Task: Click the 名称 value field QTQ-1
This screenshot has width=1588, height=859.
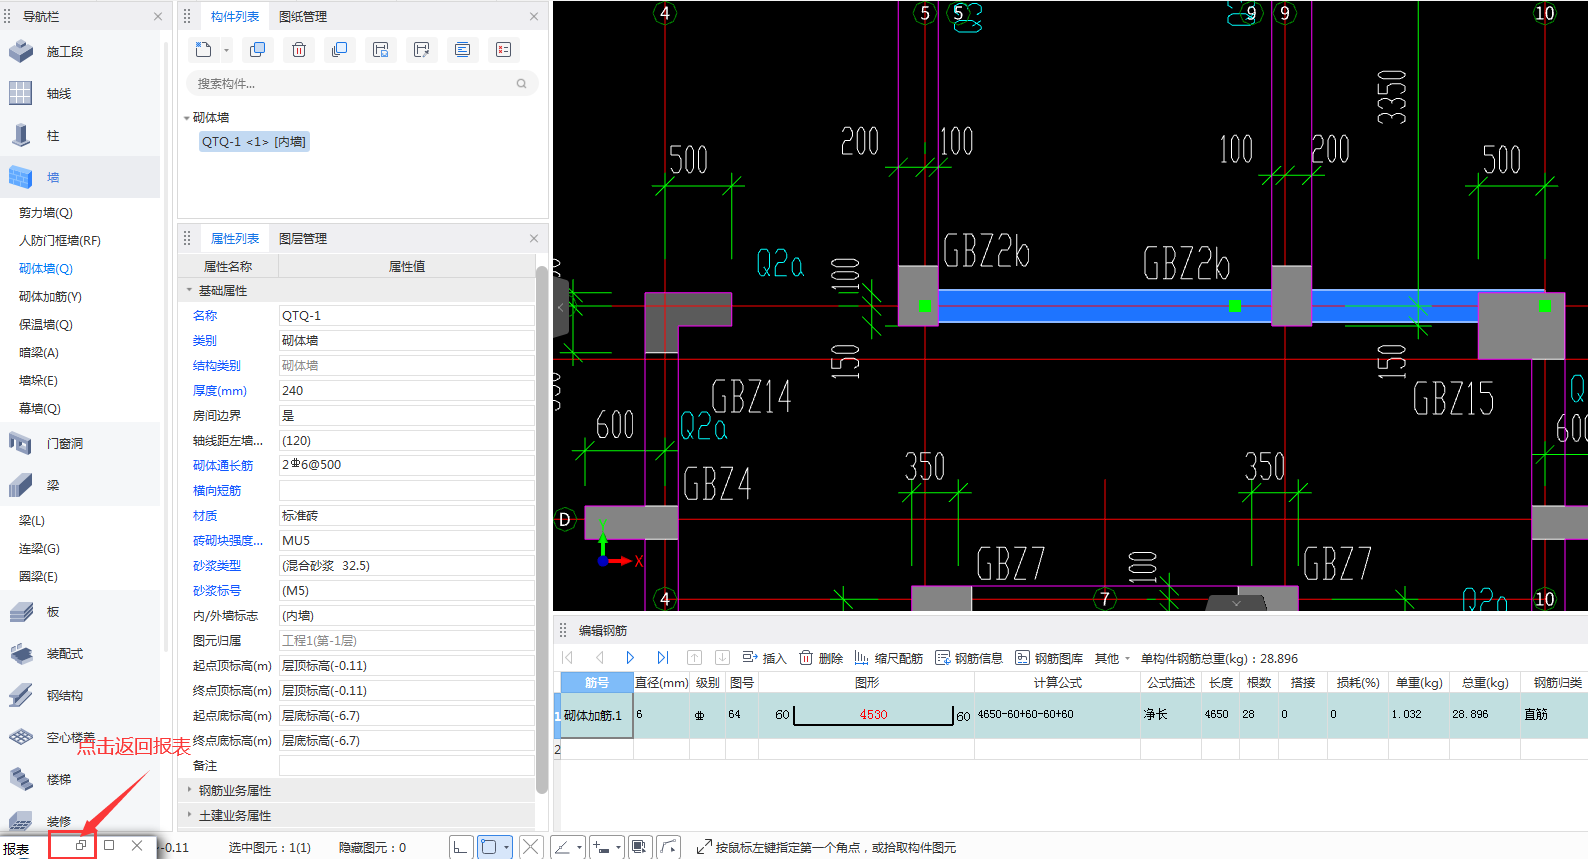Action: (406, 316)
